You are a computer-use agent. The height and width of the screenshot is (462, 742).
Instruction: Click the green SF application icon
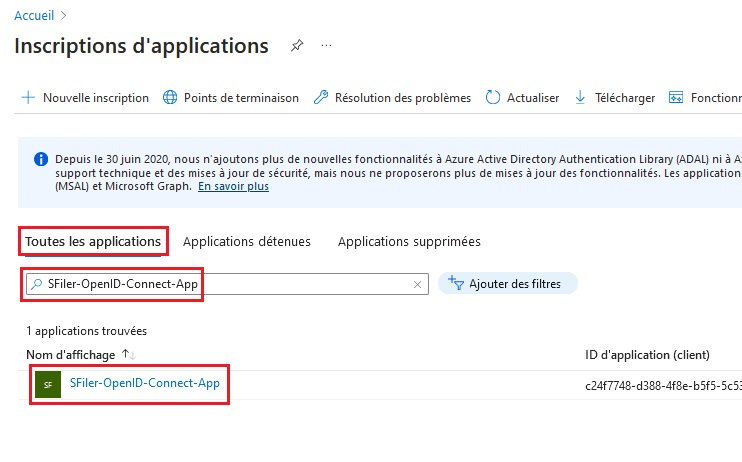[x=48, y=384]
